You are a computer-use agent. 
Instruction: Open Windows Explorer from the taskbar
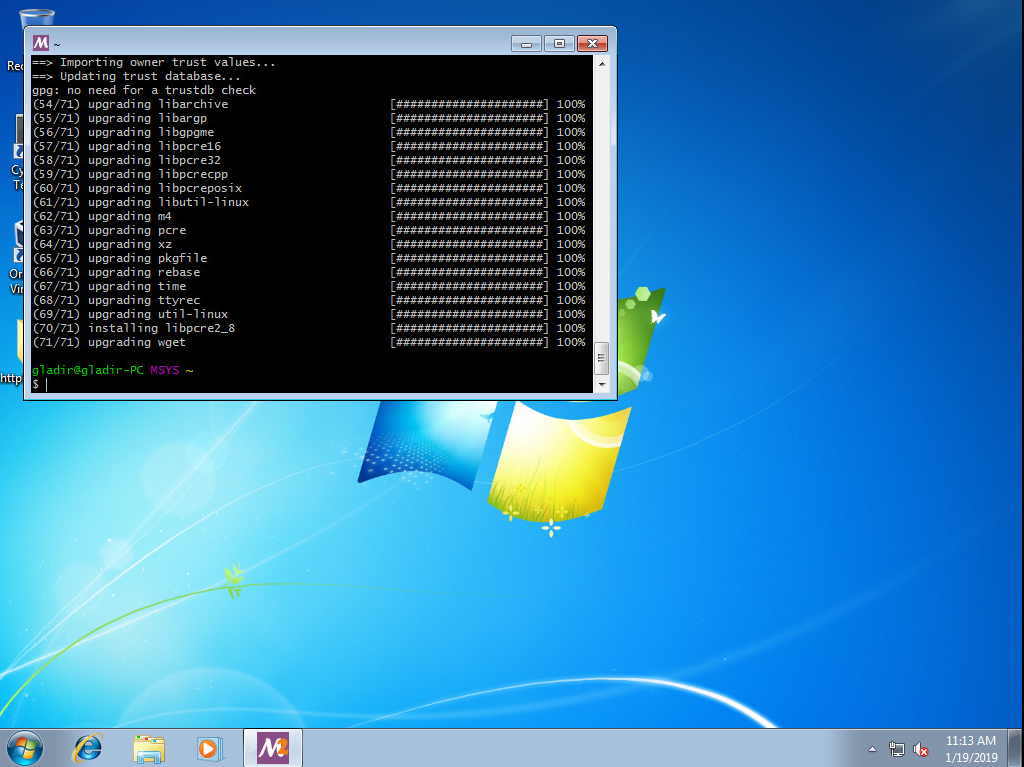coord(149,747)
